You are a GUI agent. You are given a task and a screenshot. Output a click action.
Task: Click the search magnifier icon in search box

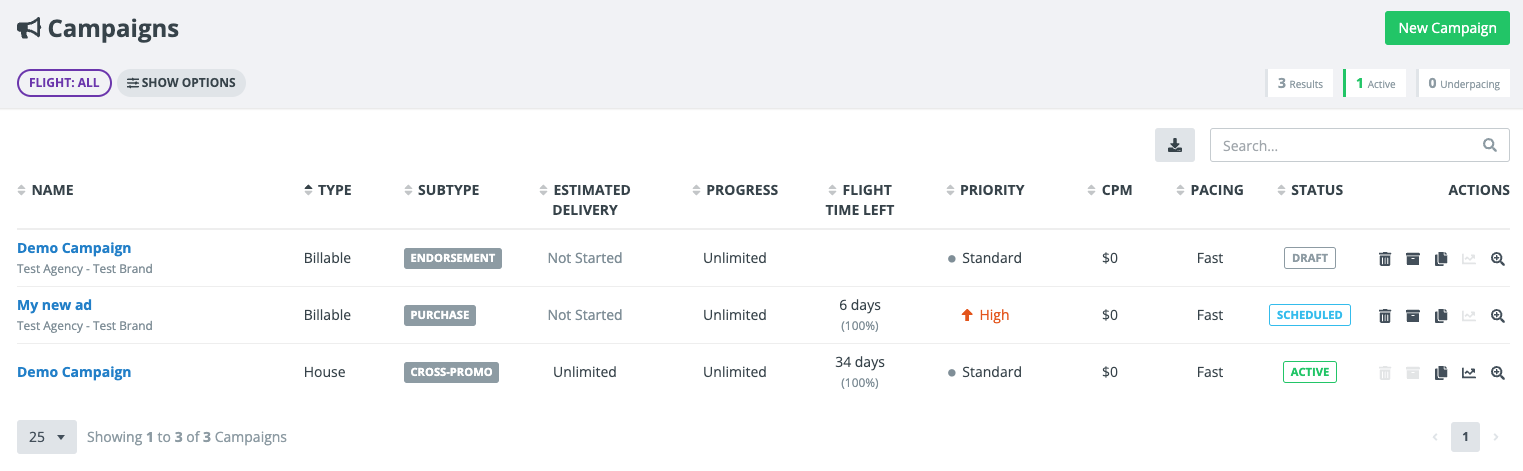1490,145
